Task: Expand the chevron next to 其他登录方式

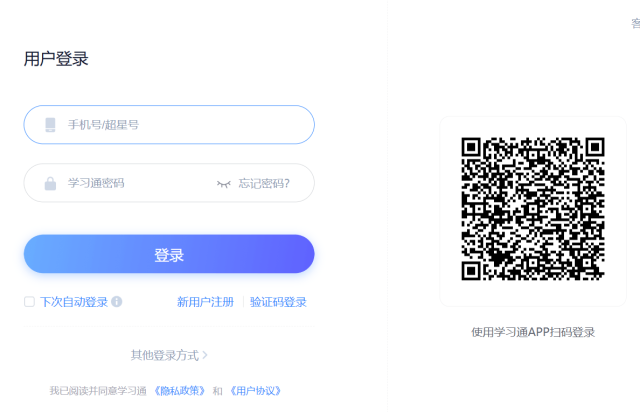Action: coord(205,355)
